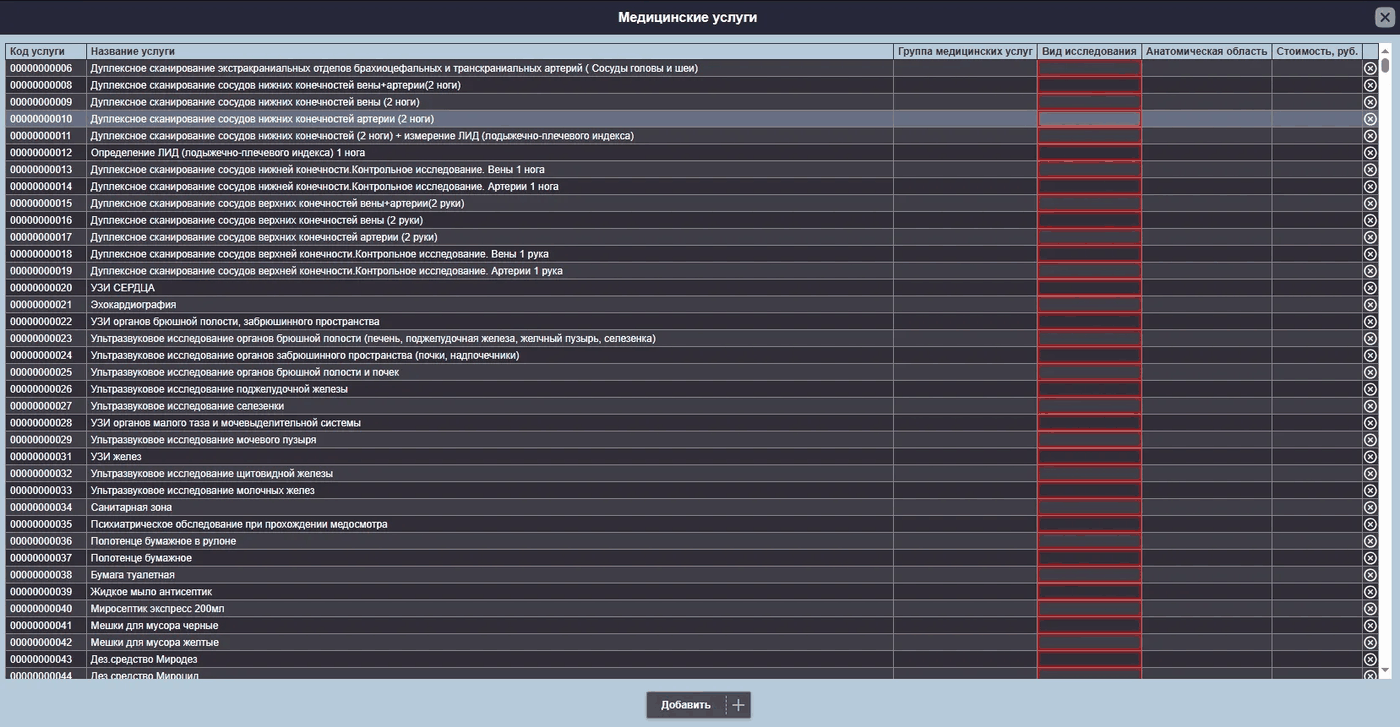Click 'Ультразвуковое исследование органов брюшной полости и почек'
The image size is (1400, 727).
click(245, 372)
